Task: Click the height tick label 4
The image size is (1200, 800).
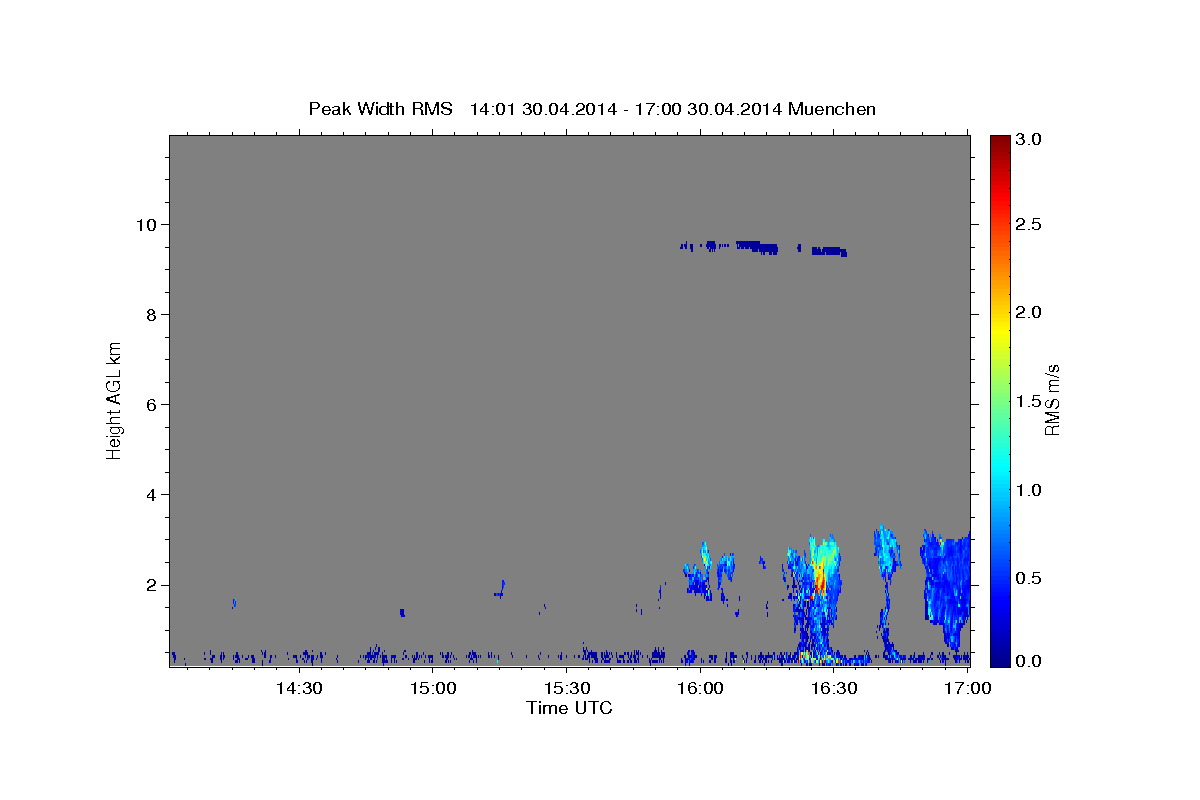Action: (152, 494)
